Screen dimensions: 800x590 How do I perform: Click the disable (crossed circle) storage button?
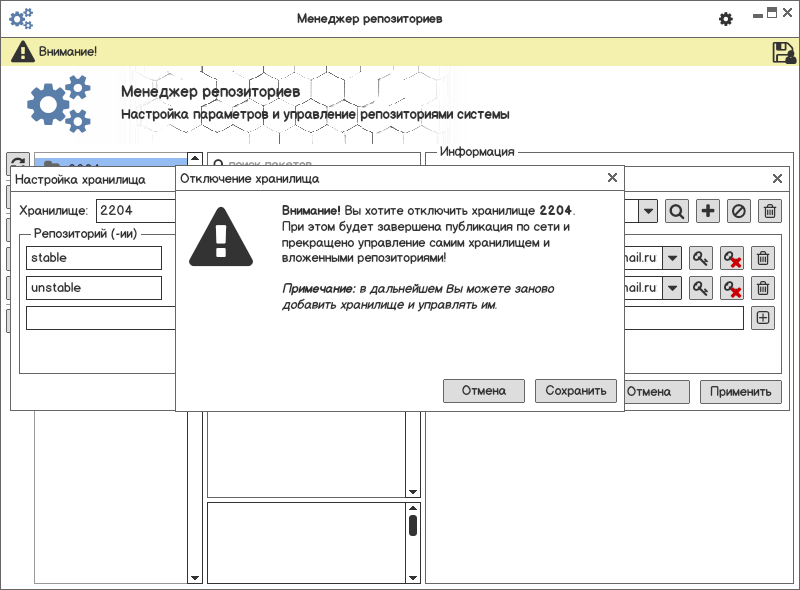[739, 211]
